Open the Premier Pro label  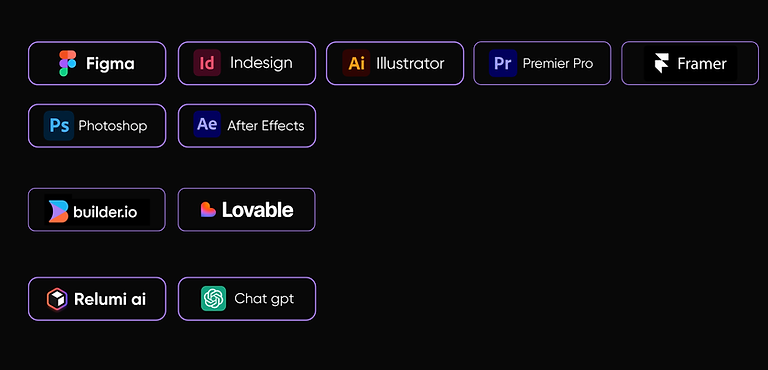point(558,64)
